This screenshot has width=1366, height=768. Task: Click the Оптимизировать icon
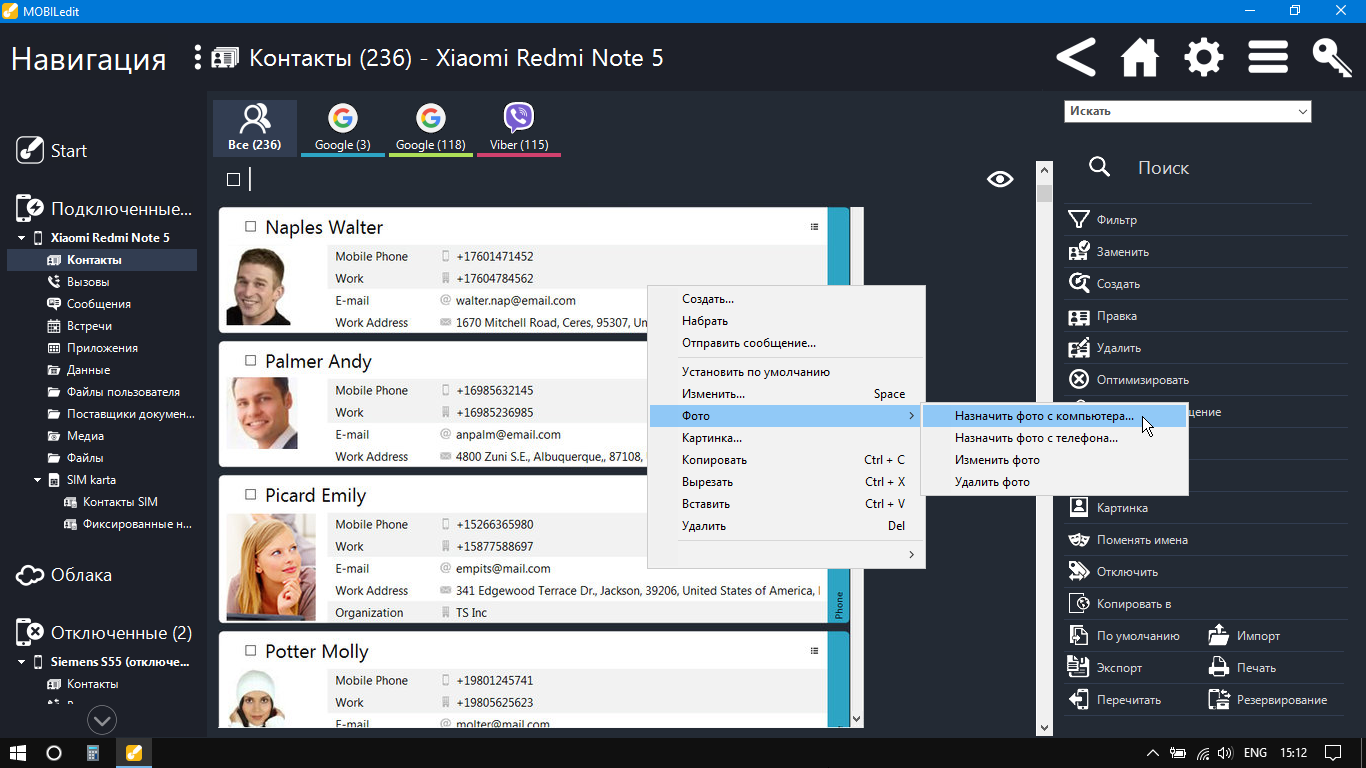(1078, 380)
